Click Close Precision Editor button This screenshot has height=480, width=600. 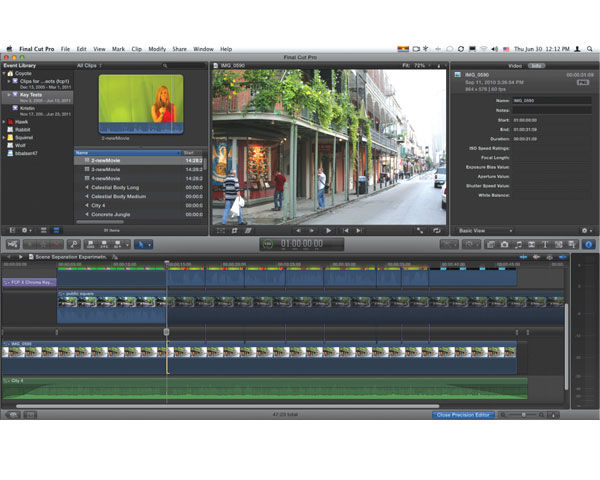click(463, 415)
